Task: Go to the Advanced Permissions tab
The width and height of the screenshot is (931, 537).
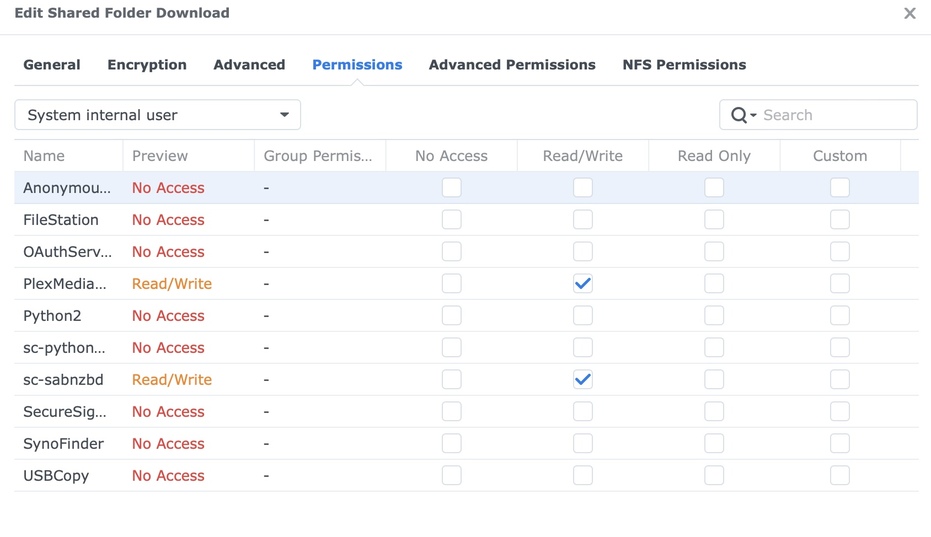Action: pyautogui.click(x=512, y=65)
